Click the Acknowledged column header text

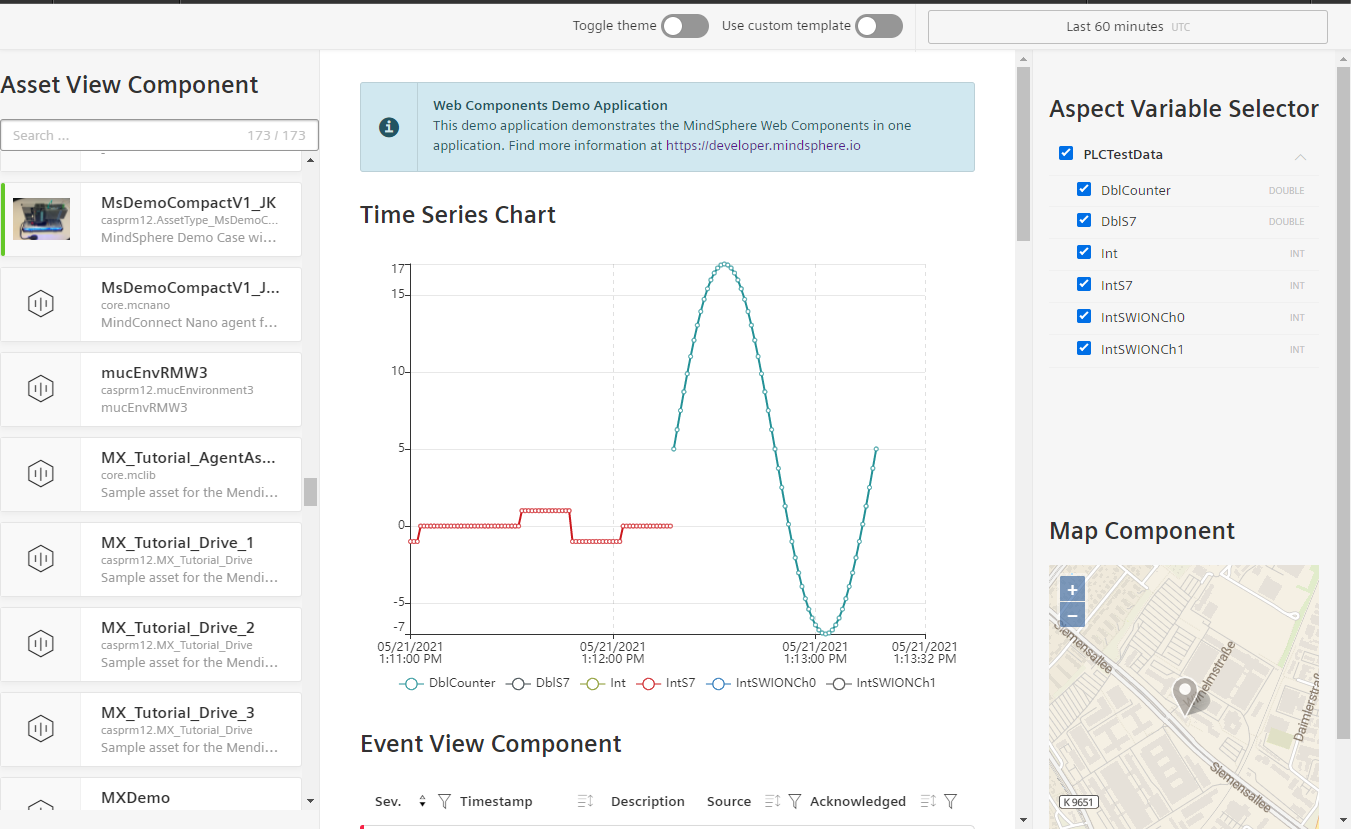[858, 801]
